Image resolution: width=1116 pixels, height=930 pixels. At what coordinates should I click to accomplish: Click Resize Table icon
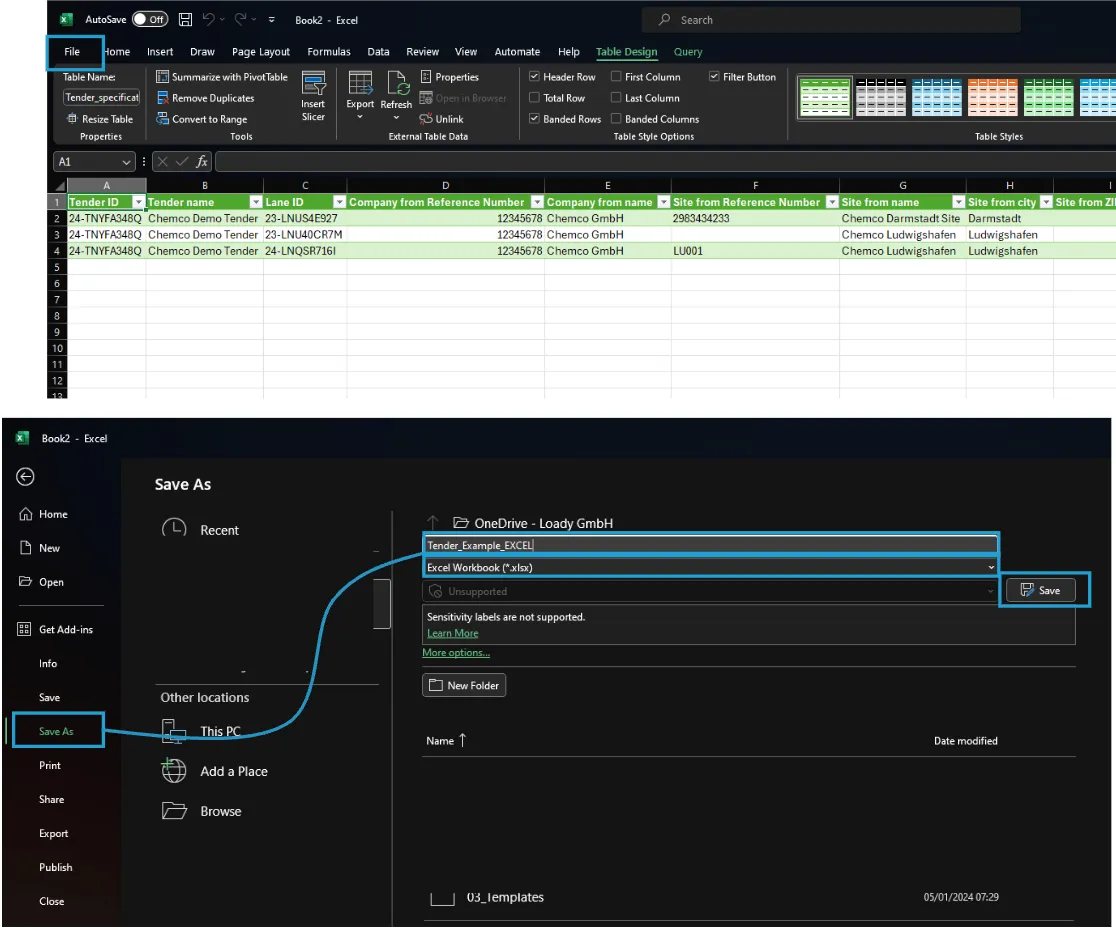72,119
